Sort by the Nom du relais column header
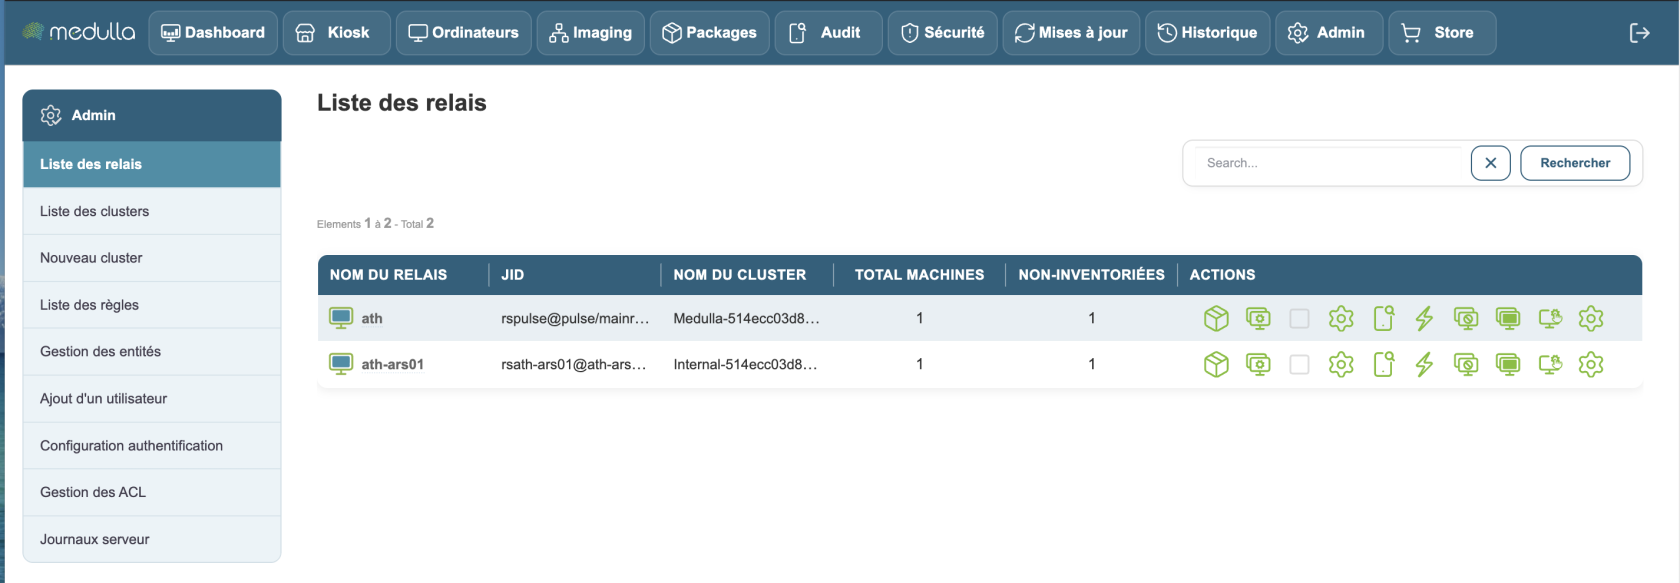 point(388,275)
